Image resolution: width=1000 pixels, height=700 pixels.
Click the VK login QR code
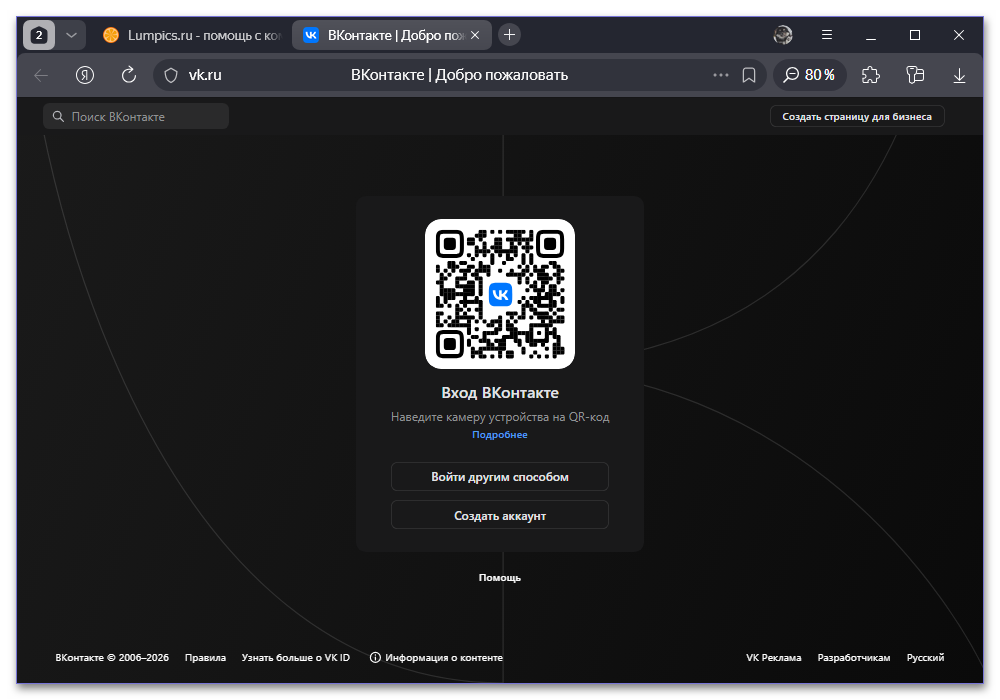pyautogui.click(x=499, y=294)
